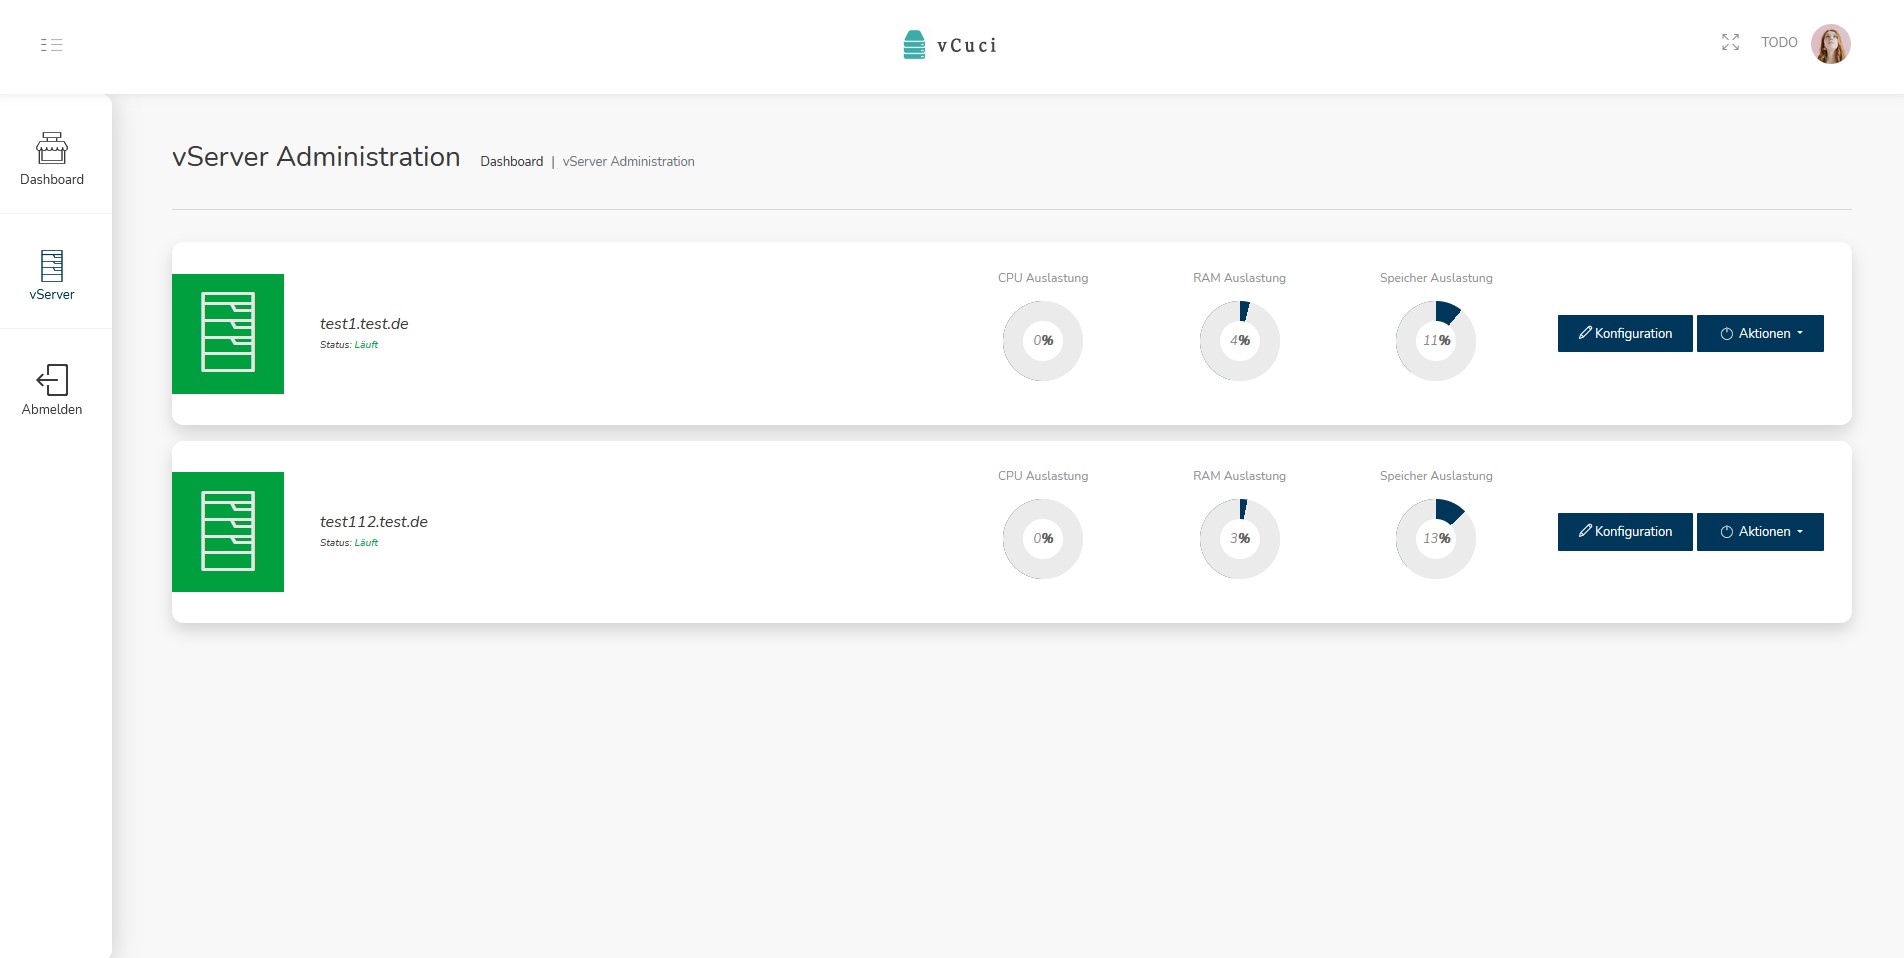Click 13% Speicher gauge of test112.test.de
This screenshot has width=1904, height=958.
tap(1435, 539)
